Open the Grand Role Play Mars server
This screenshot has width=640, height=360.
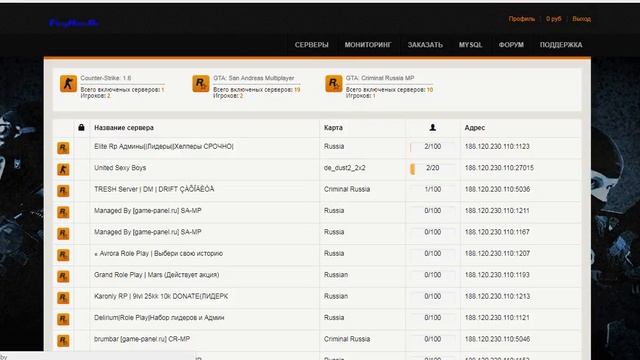click(x=156, y=275)
